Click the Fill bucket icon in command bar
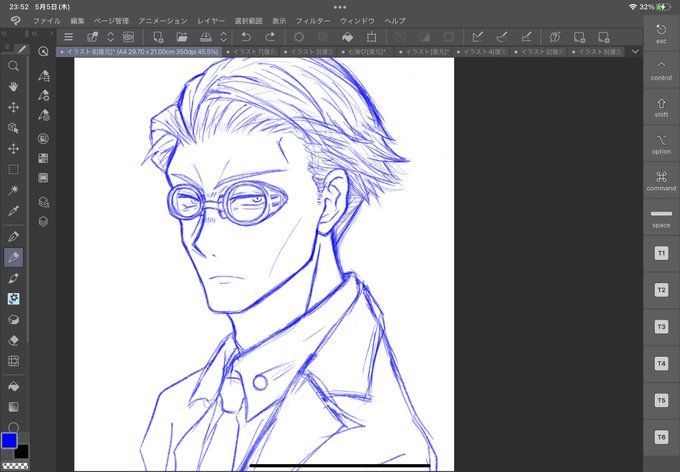The width and height of the screenshot is (680, 472). [347, 37]
